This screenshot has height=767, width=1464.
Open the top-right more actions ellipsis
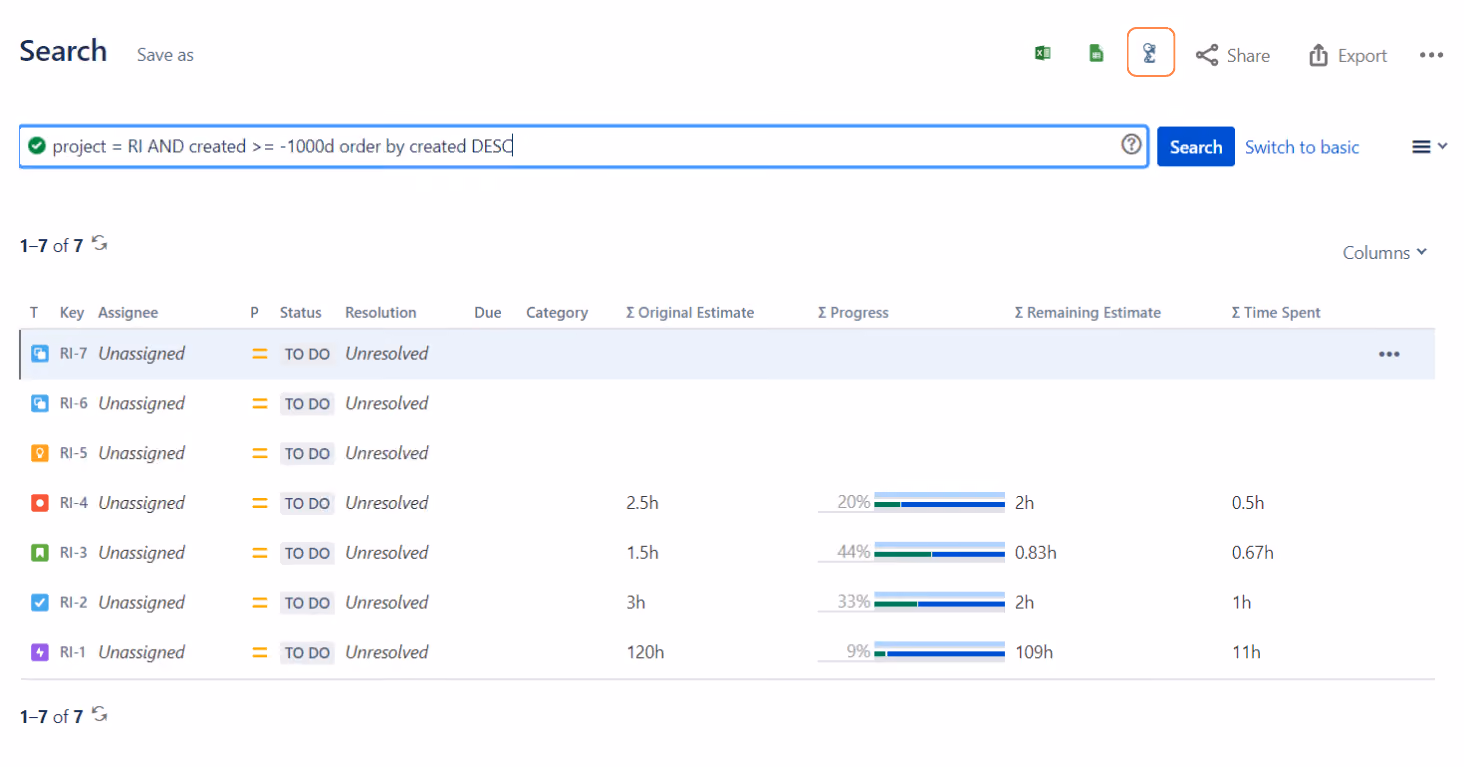pos(1431,55)
